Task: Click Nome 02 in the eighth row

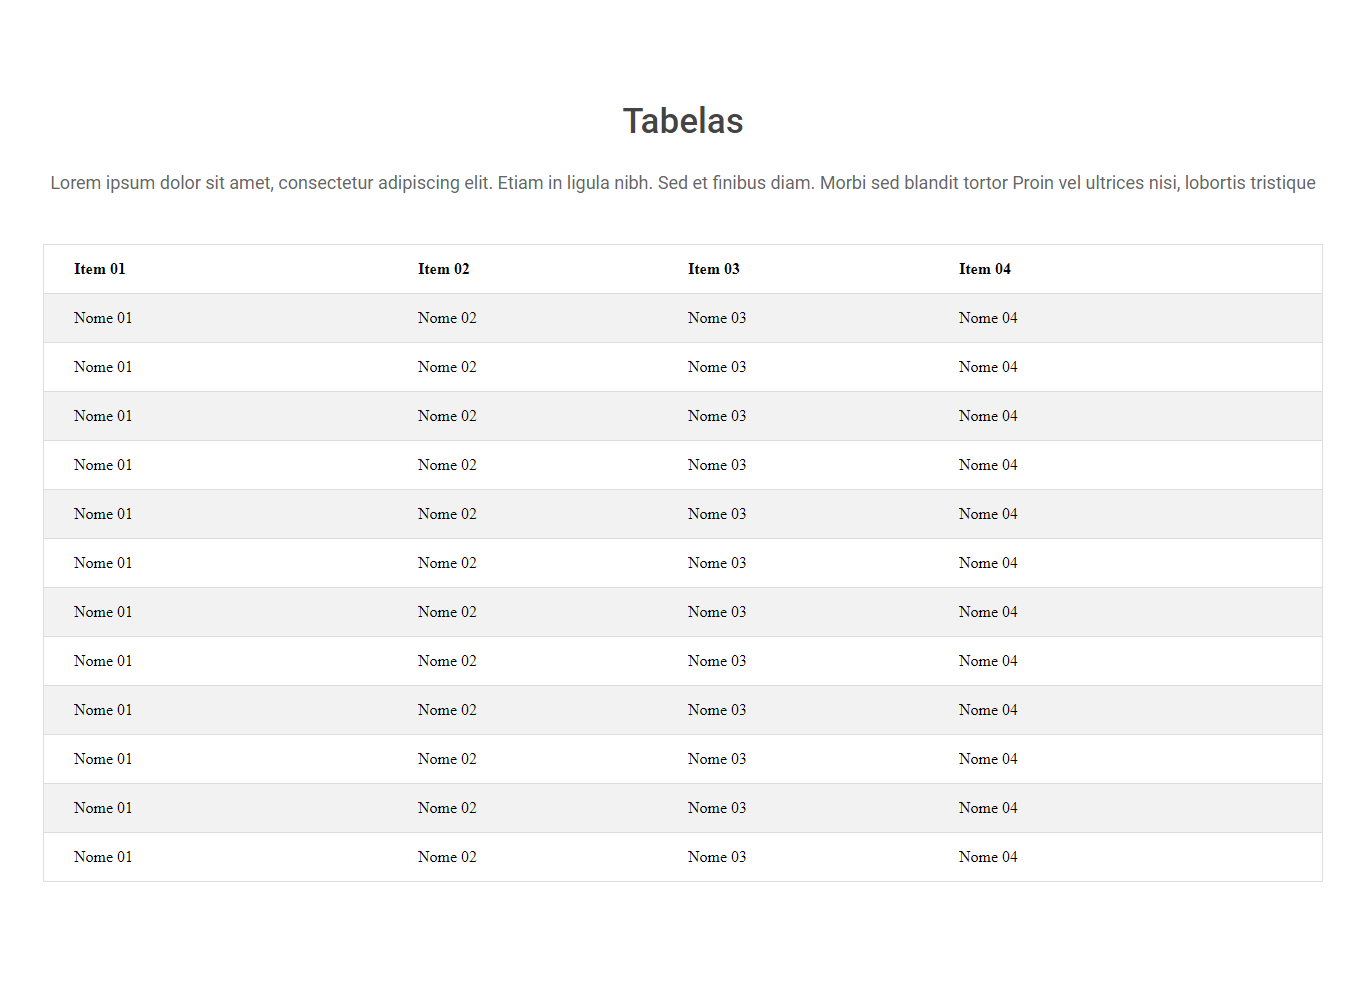Action: (447, 661)
